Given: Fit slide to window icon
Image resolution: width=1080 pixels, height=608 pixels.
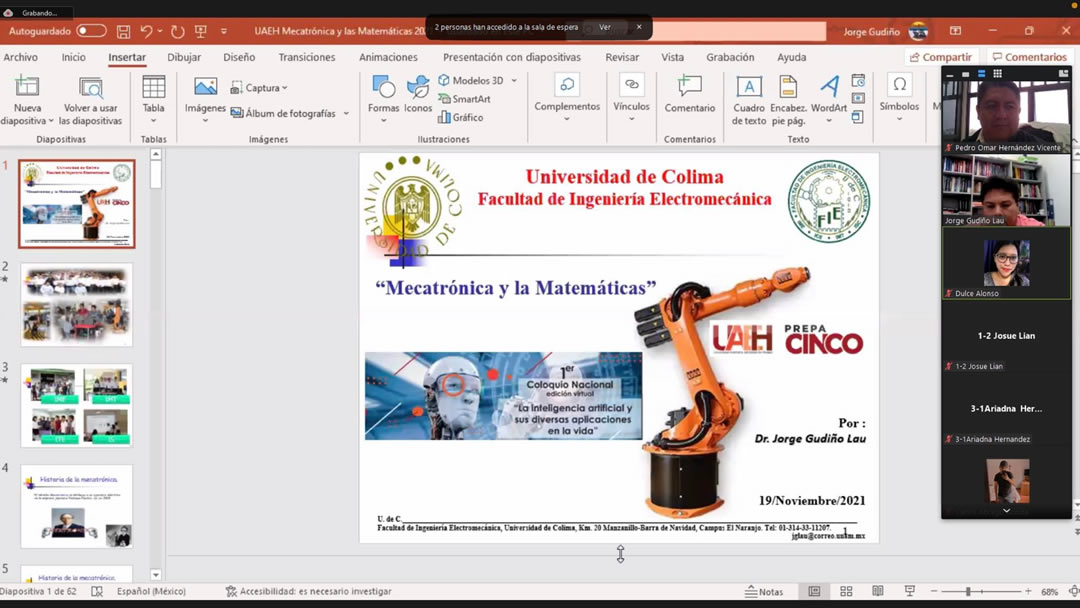Looking at the screenshot, I should tap(1074, 591).
